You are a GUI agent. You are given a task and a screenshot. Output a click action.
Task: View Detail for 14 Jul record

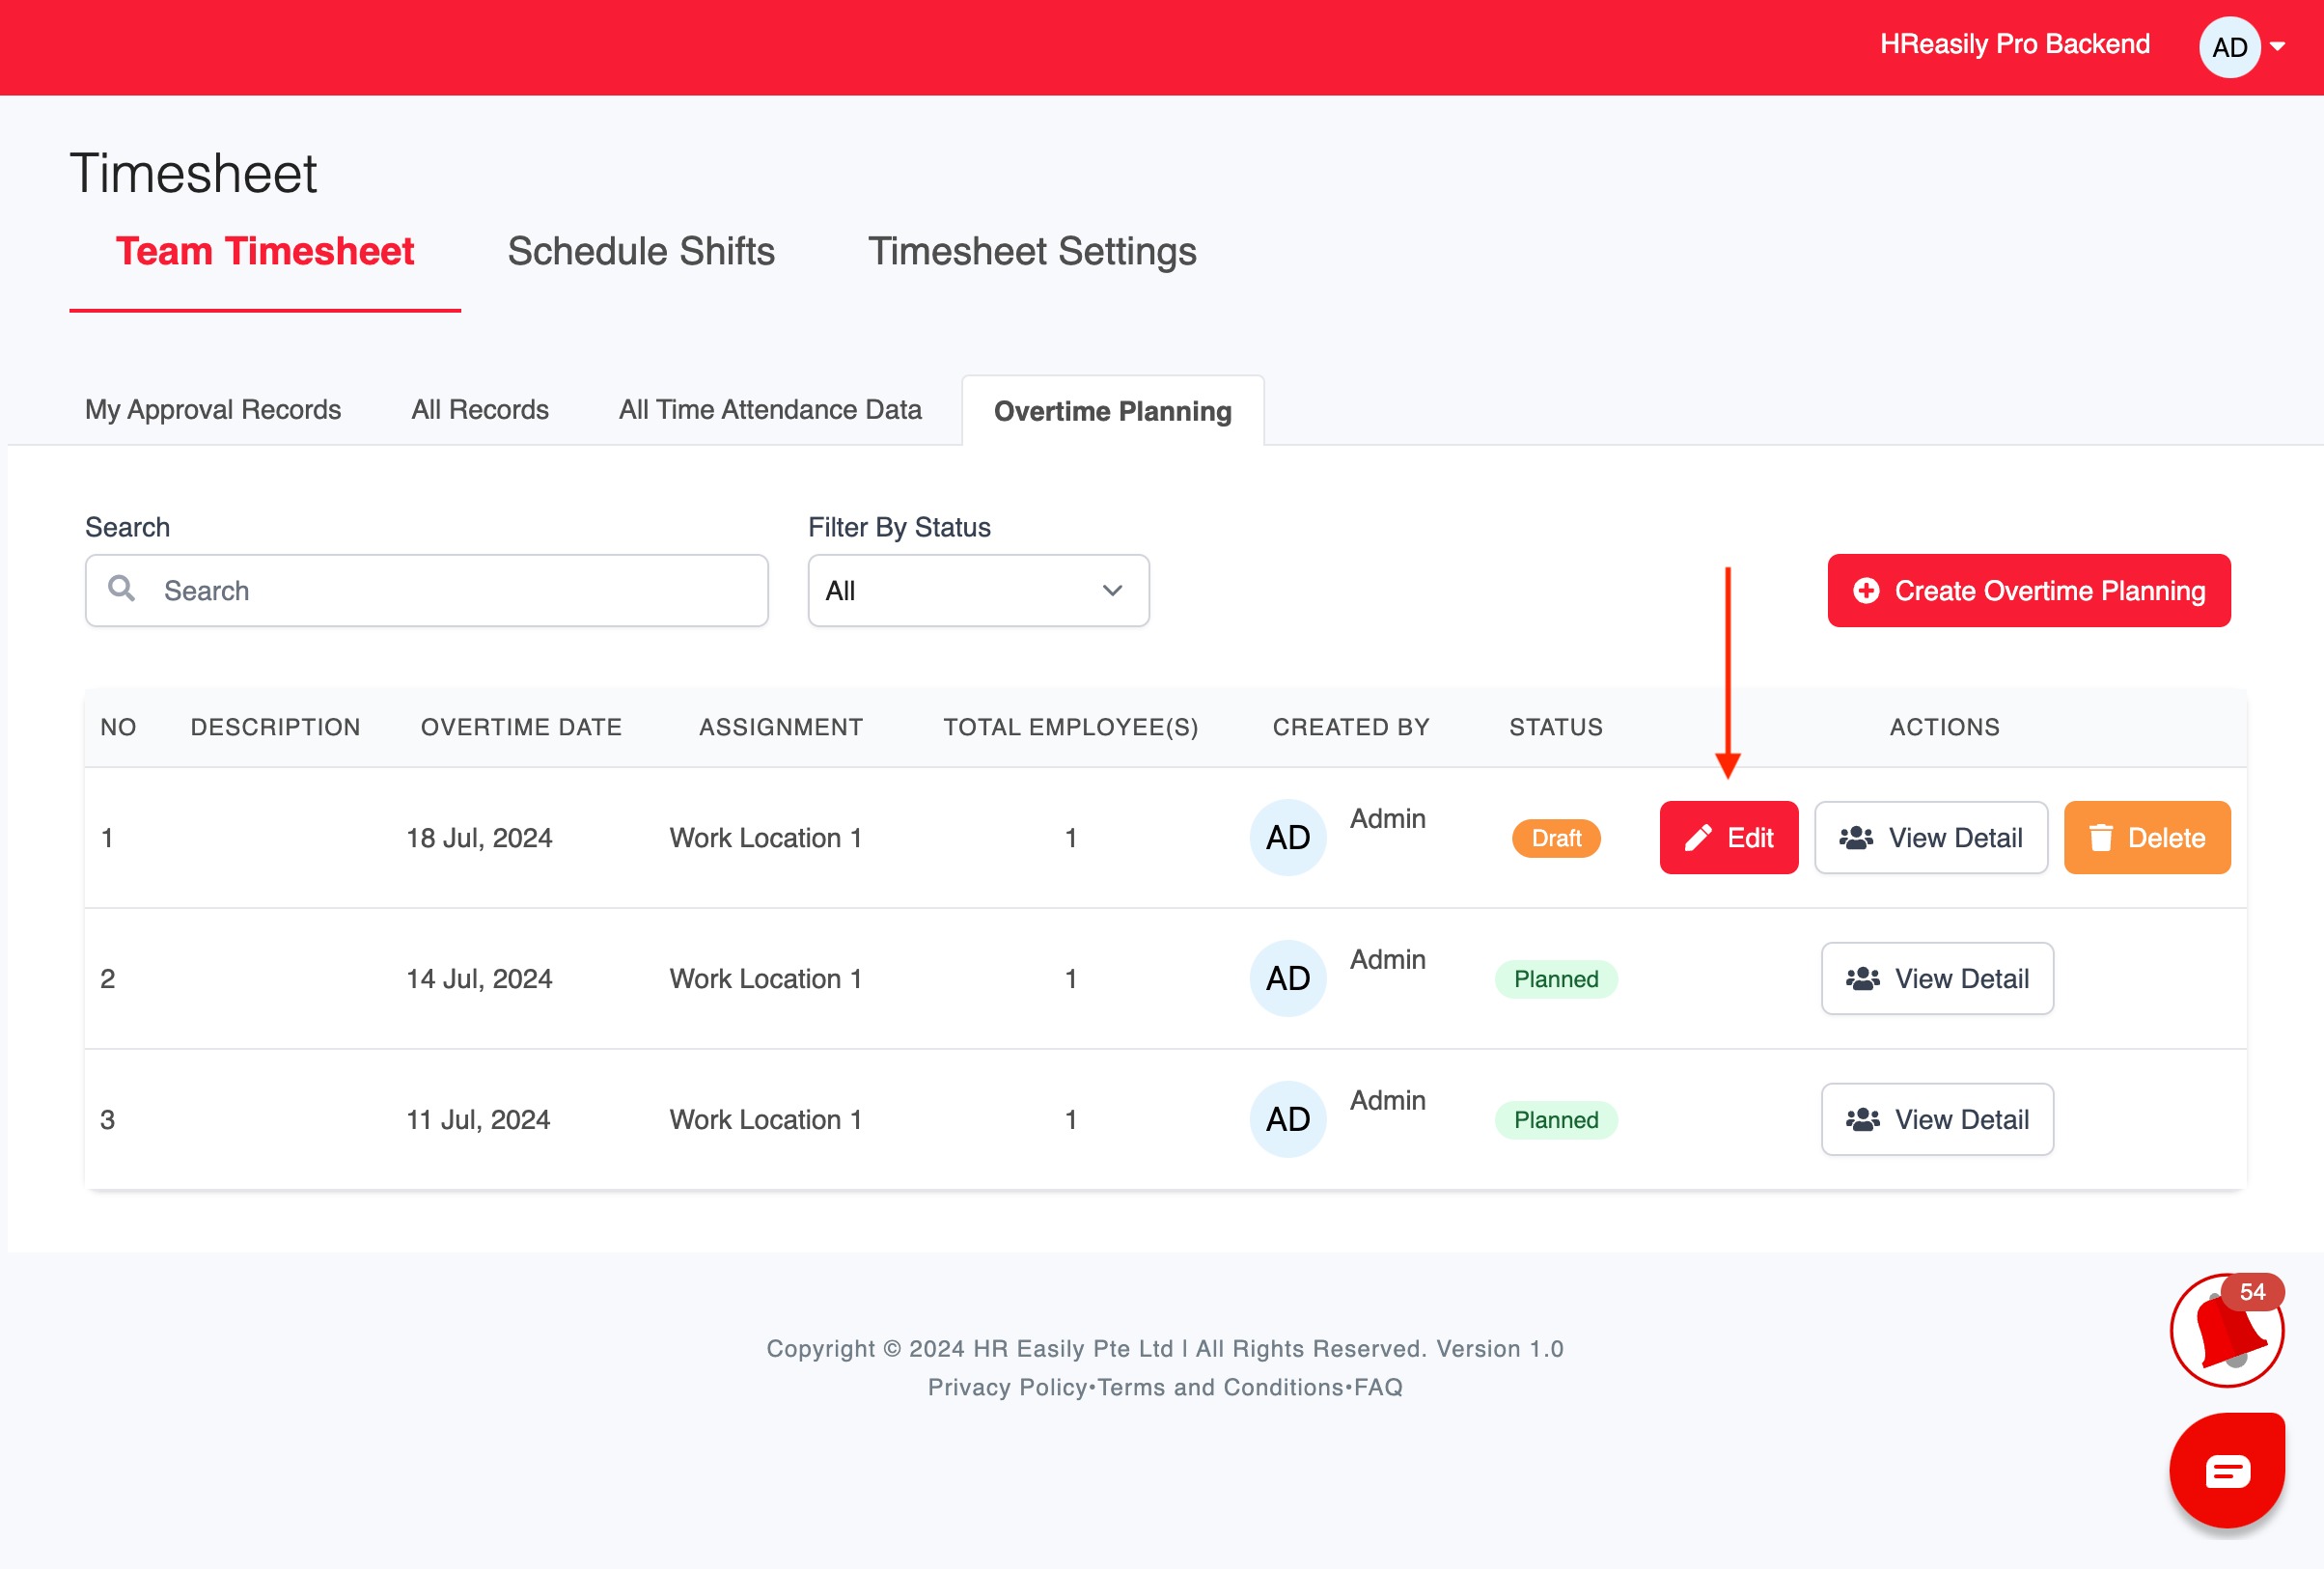point(1936,979)
